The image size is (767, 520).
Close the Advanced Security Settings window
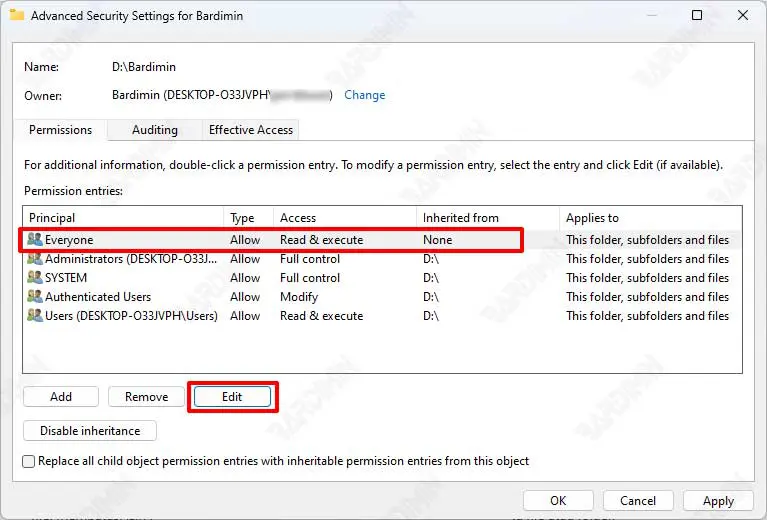[743, 15]
